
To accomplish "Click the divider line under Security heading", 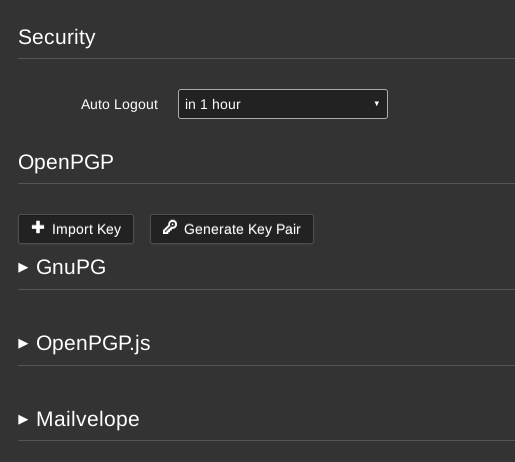I will (266, 58).
